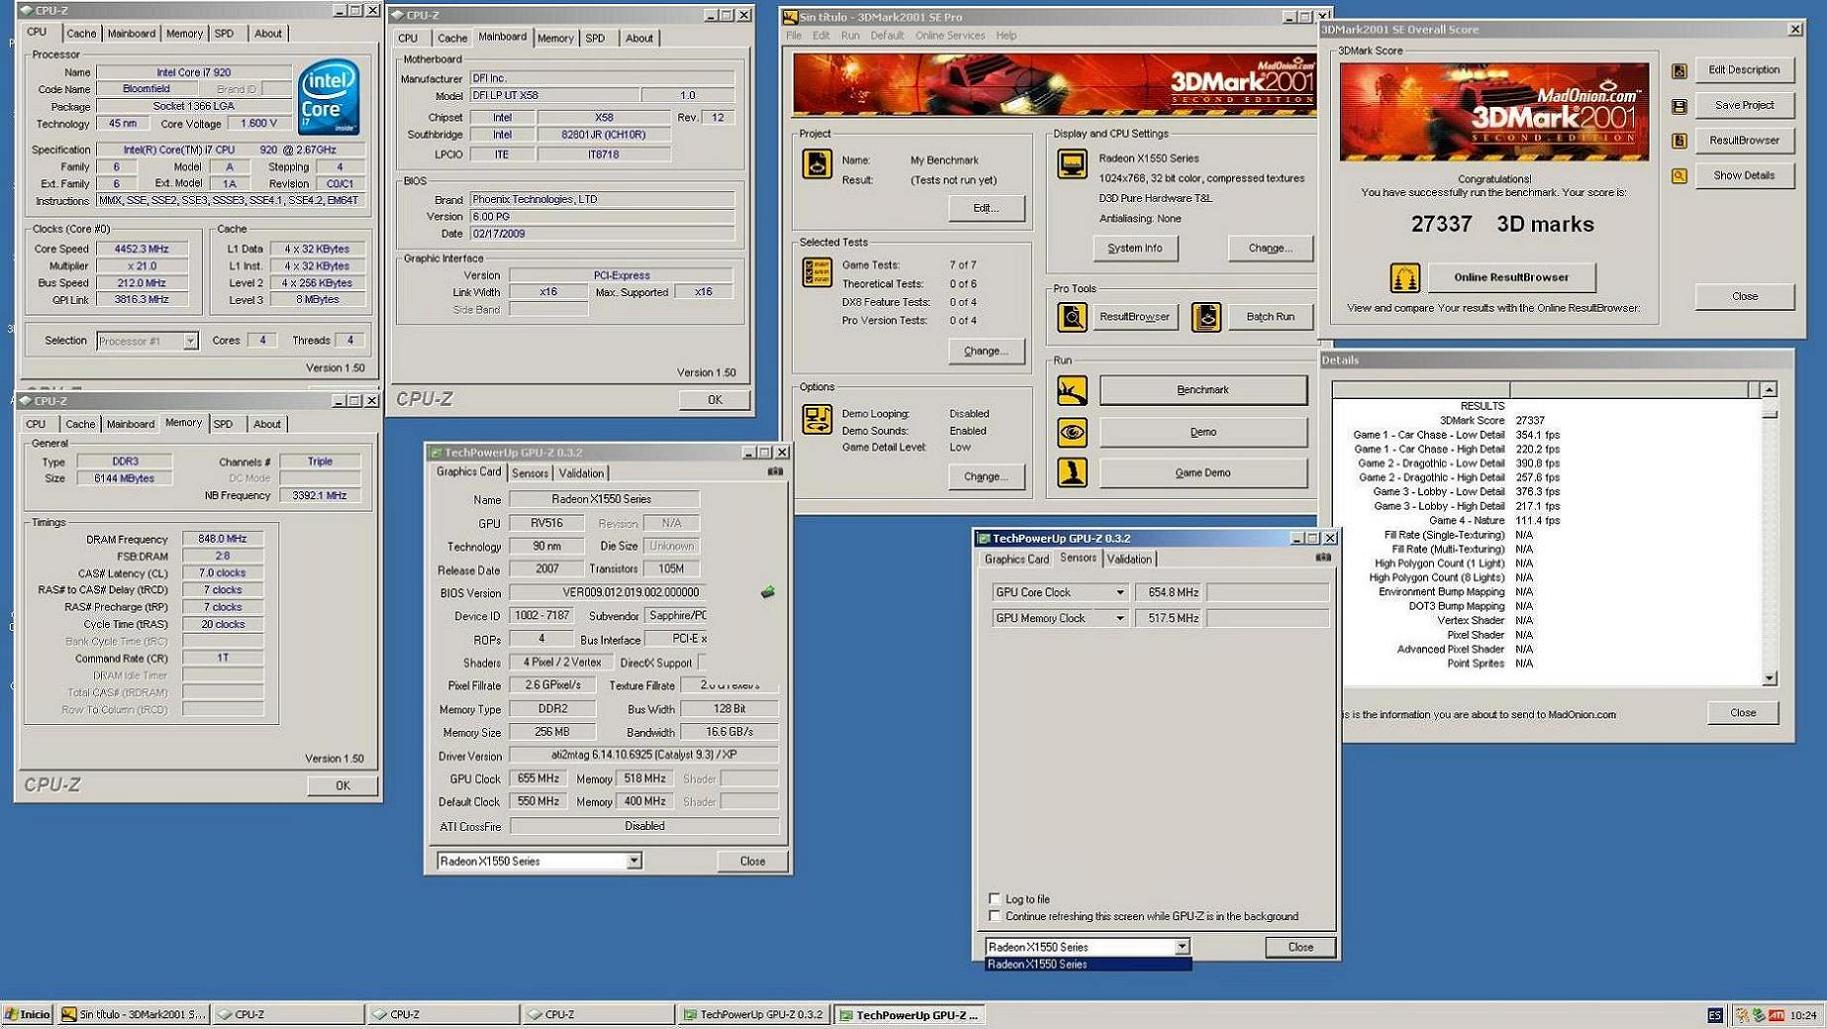This screenshot has height=1029, width=1827.
Task: Open the File menu in 3DMark2001
Action: (x=794, y=35)
